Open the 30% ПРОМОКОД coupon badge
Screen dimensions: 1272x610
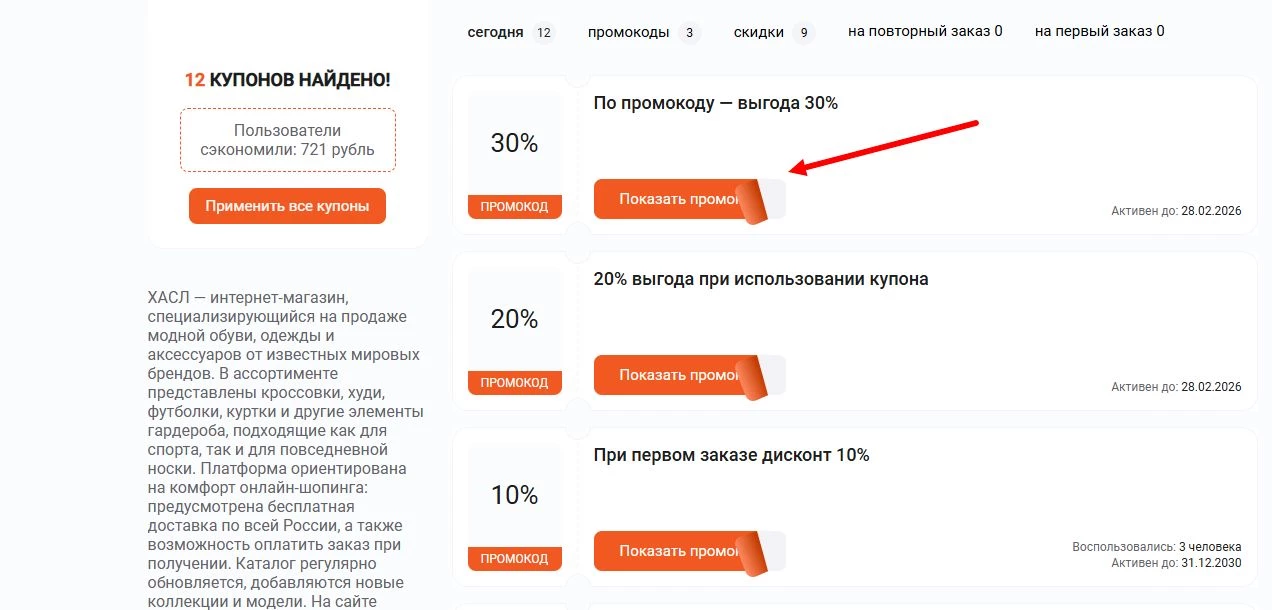(x=514, y=155)
